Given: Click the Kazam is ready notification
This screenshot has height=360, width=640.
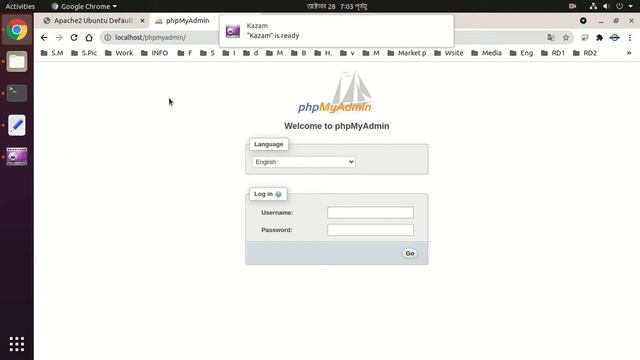Looking at the screenshot, I should pos(336,31).
